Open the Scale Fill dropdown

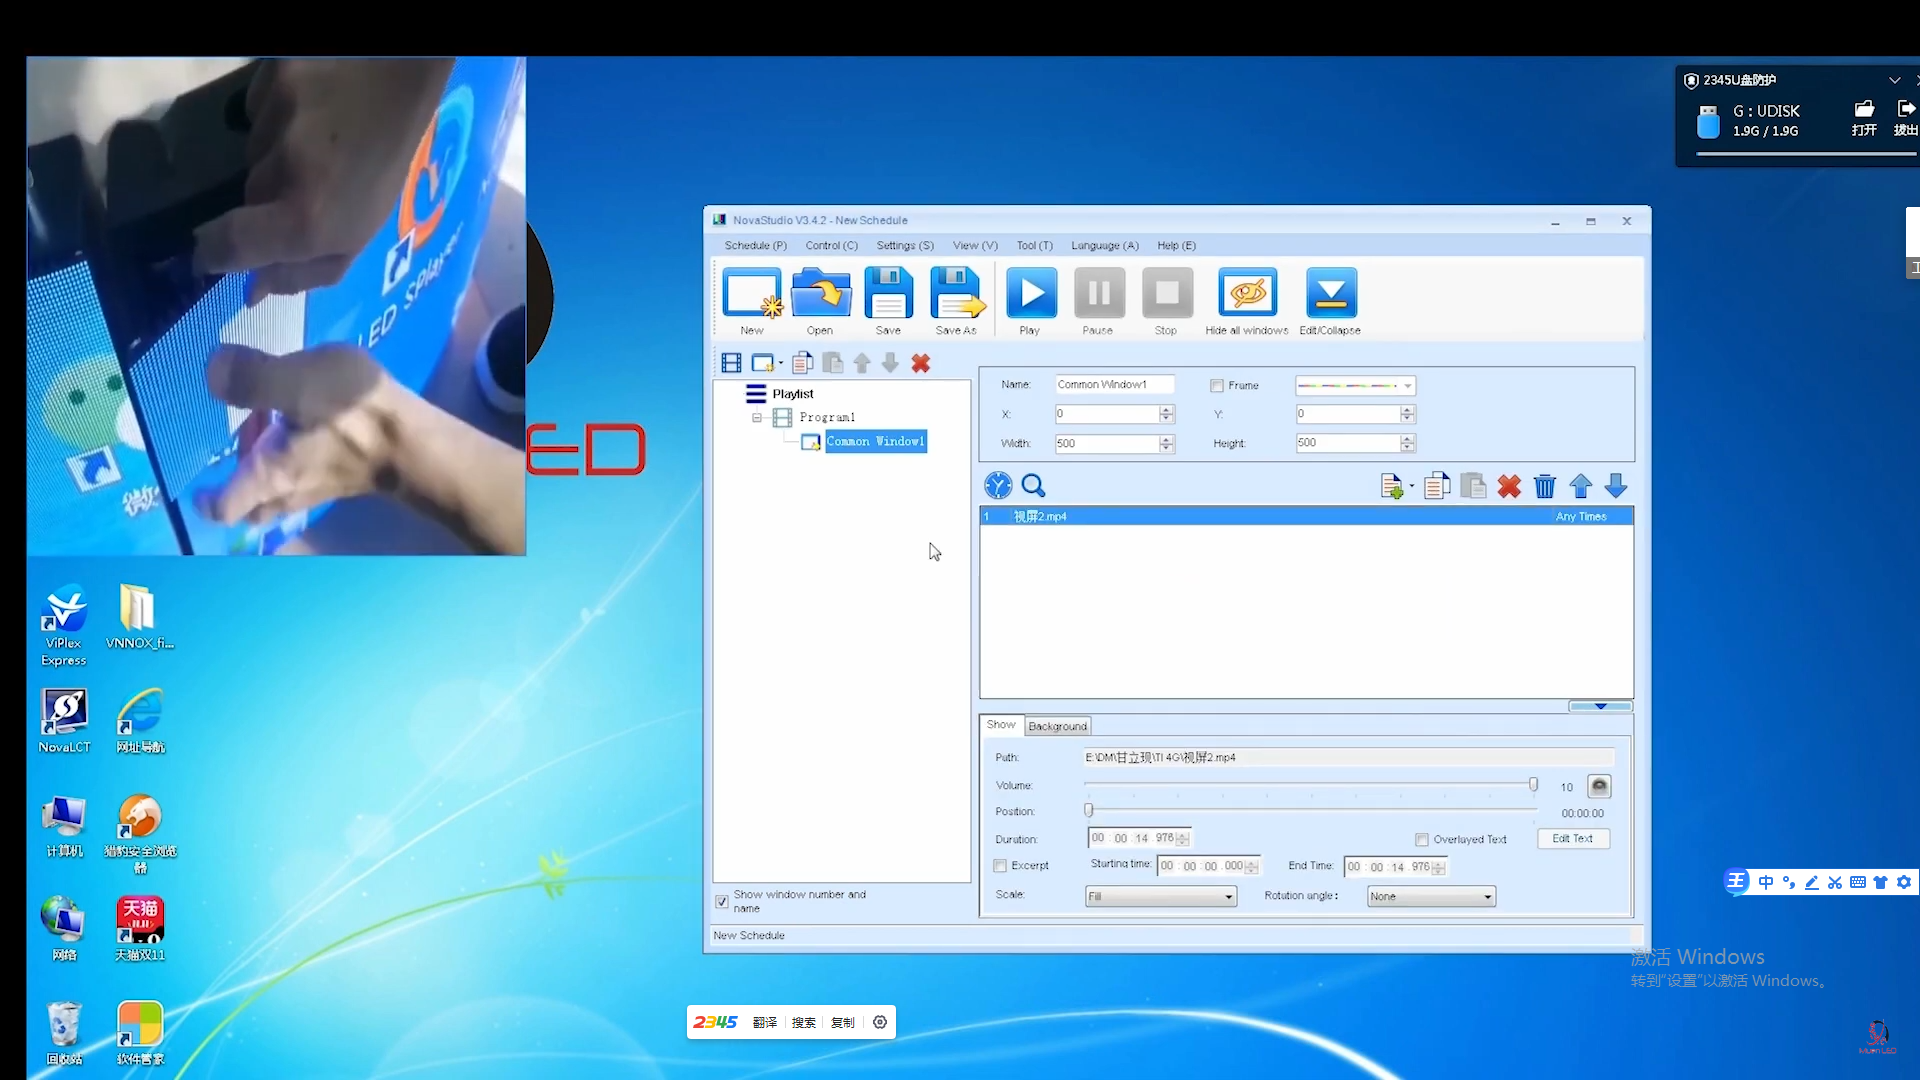coord(1161,897)
